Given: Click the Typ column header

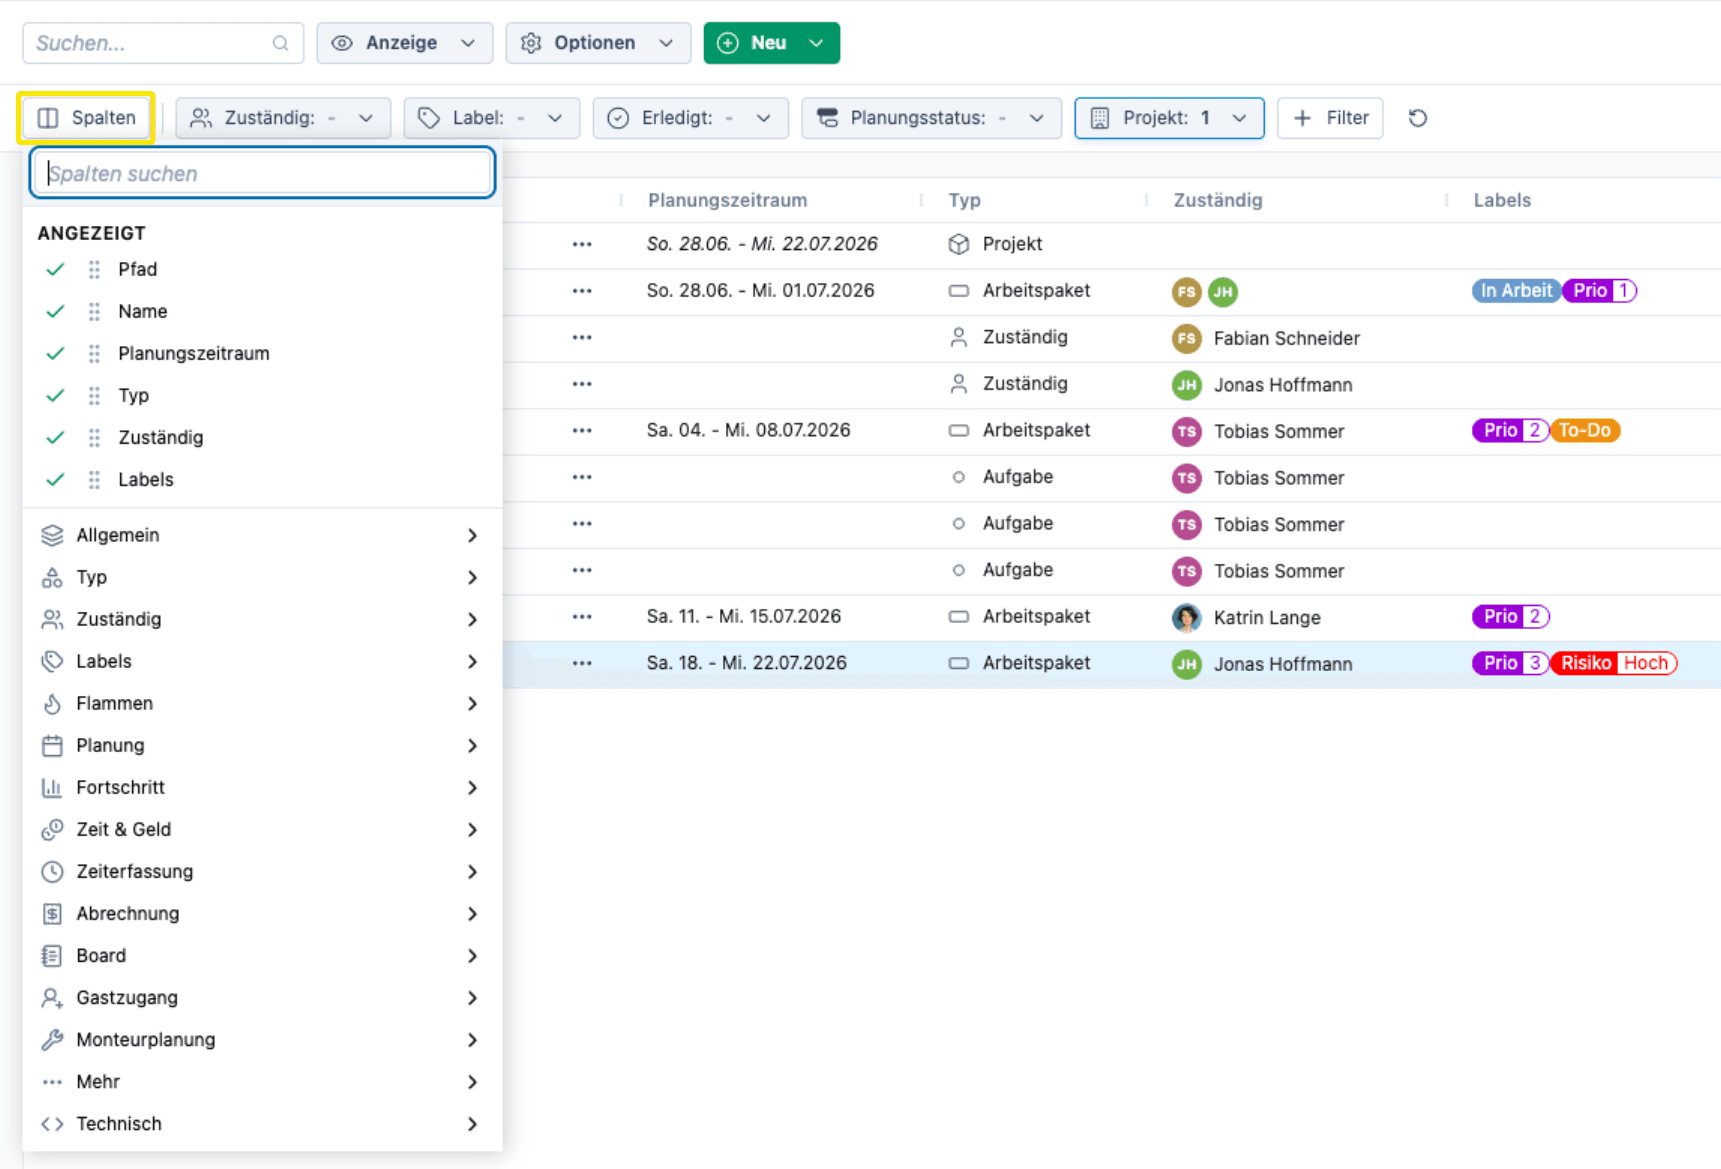Looking at the screenshot, I should [964, 200].
